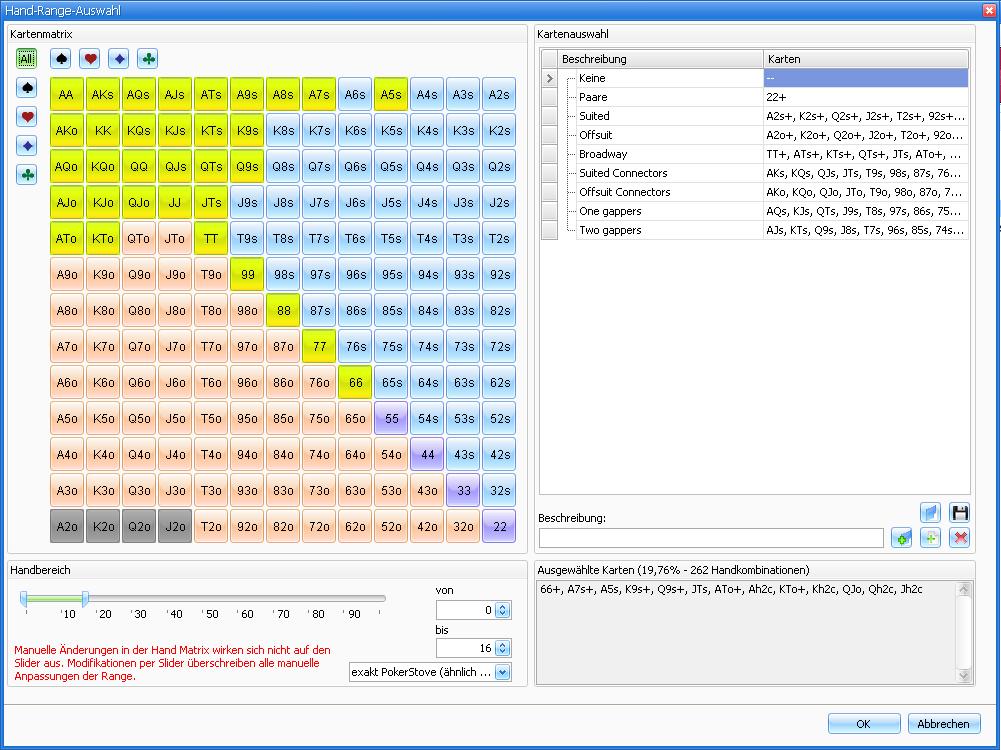This screenshot has height=750, width=1001.
Task: Toggle the 32s hand cell
Action: (x=499, y=490)
